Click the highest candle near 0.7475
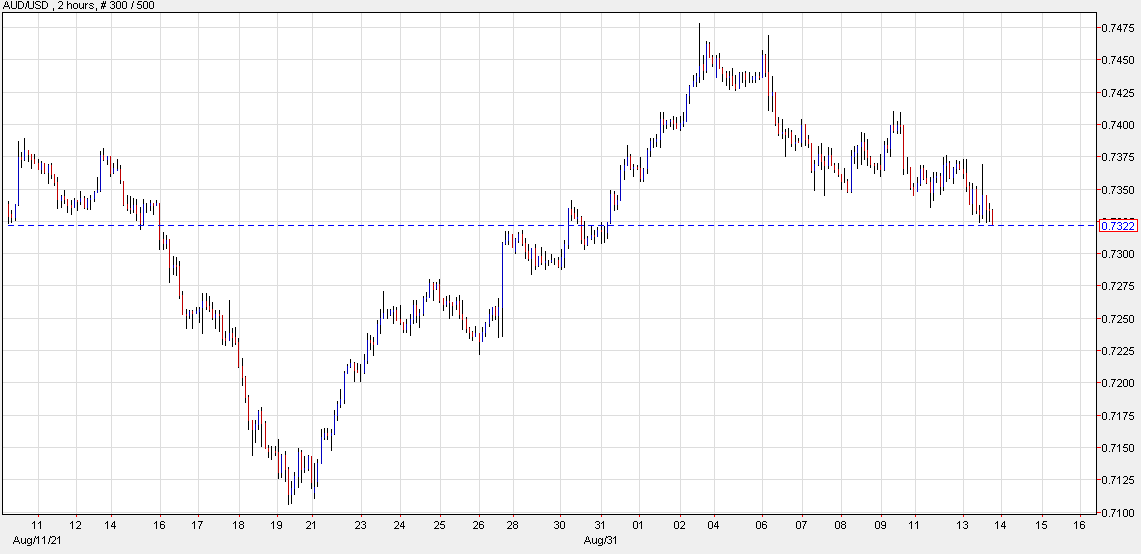 pyautogui.click(x=699, y=50)
